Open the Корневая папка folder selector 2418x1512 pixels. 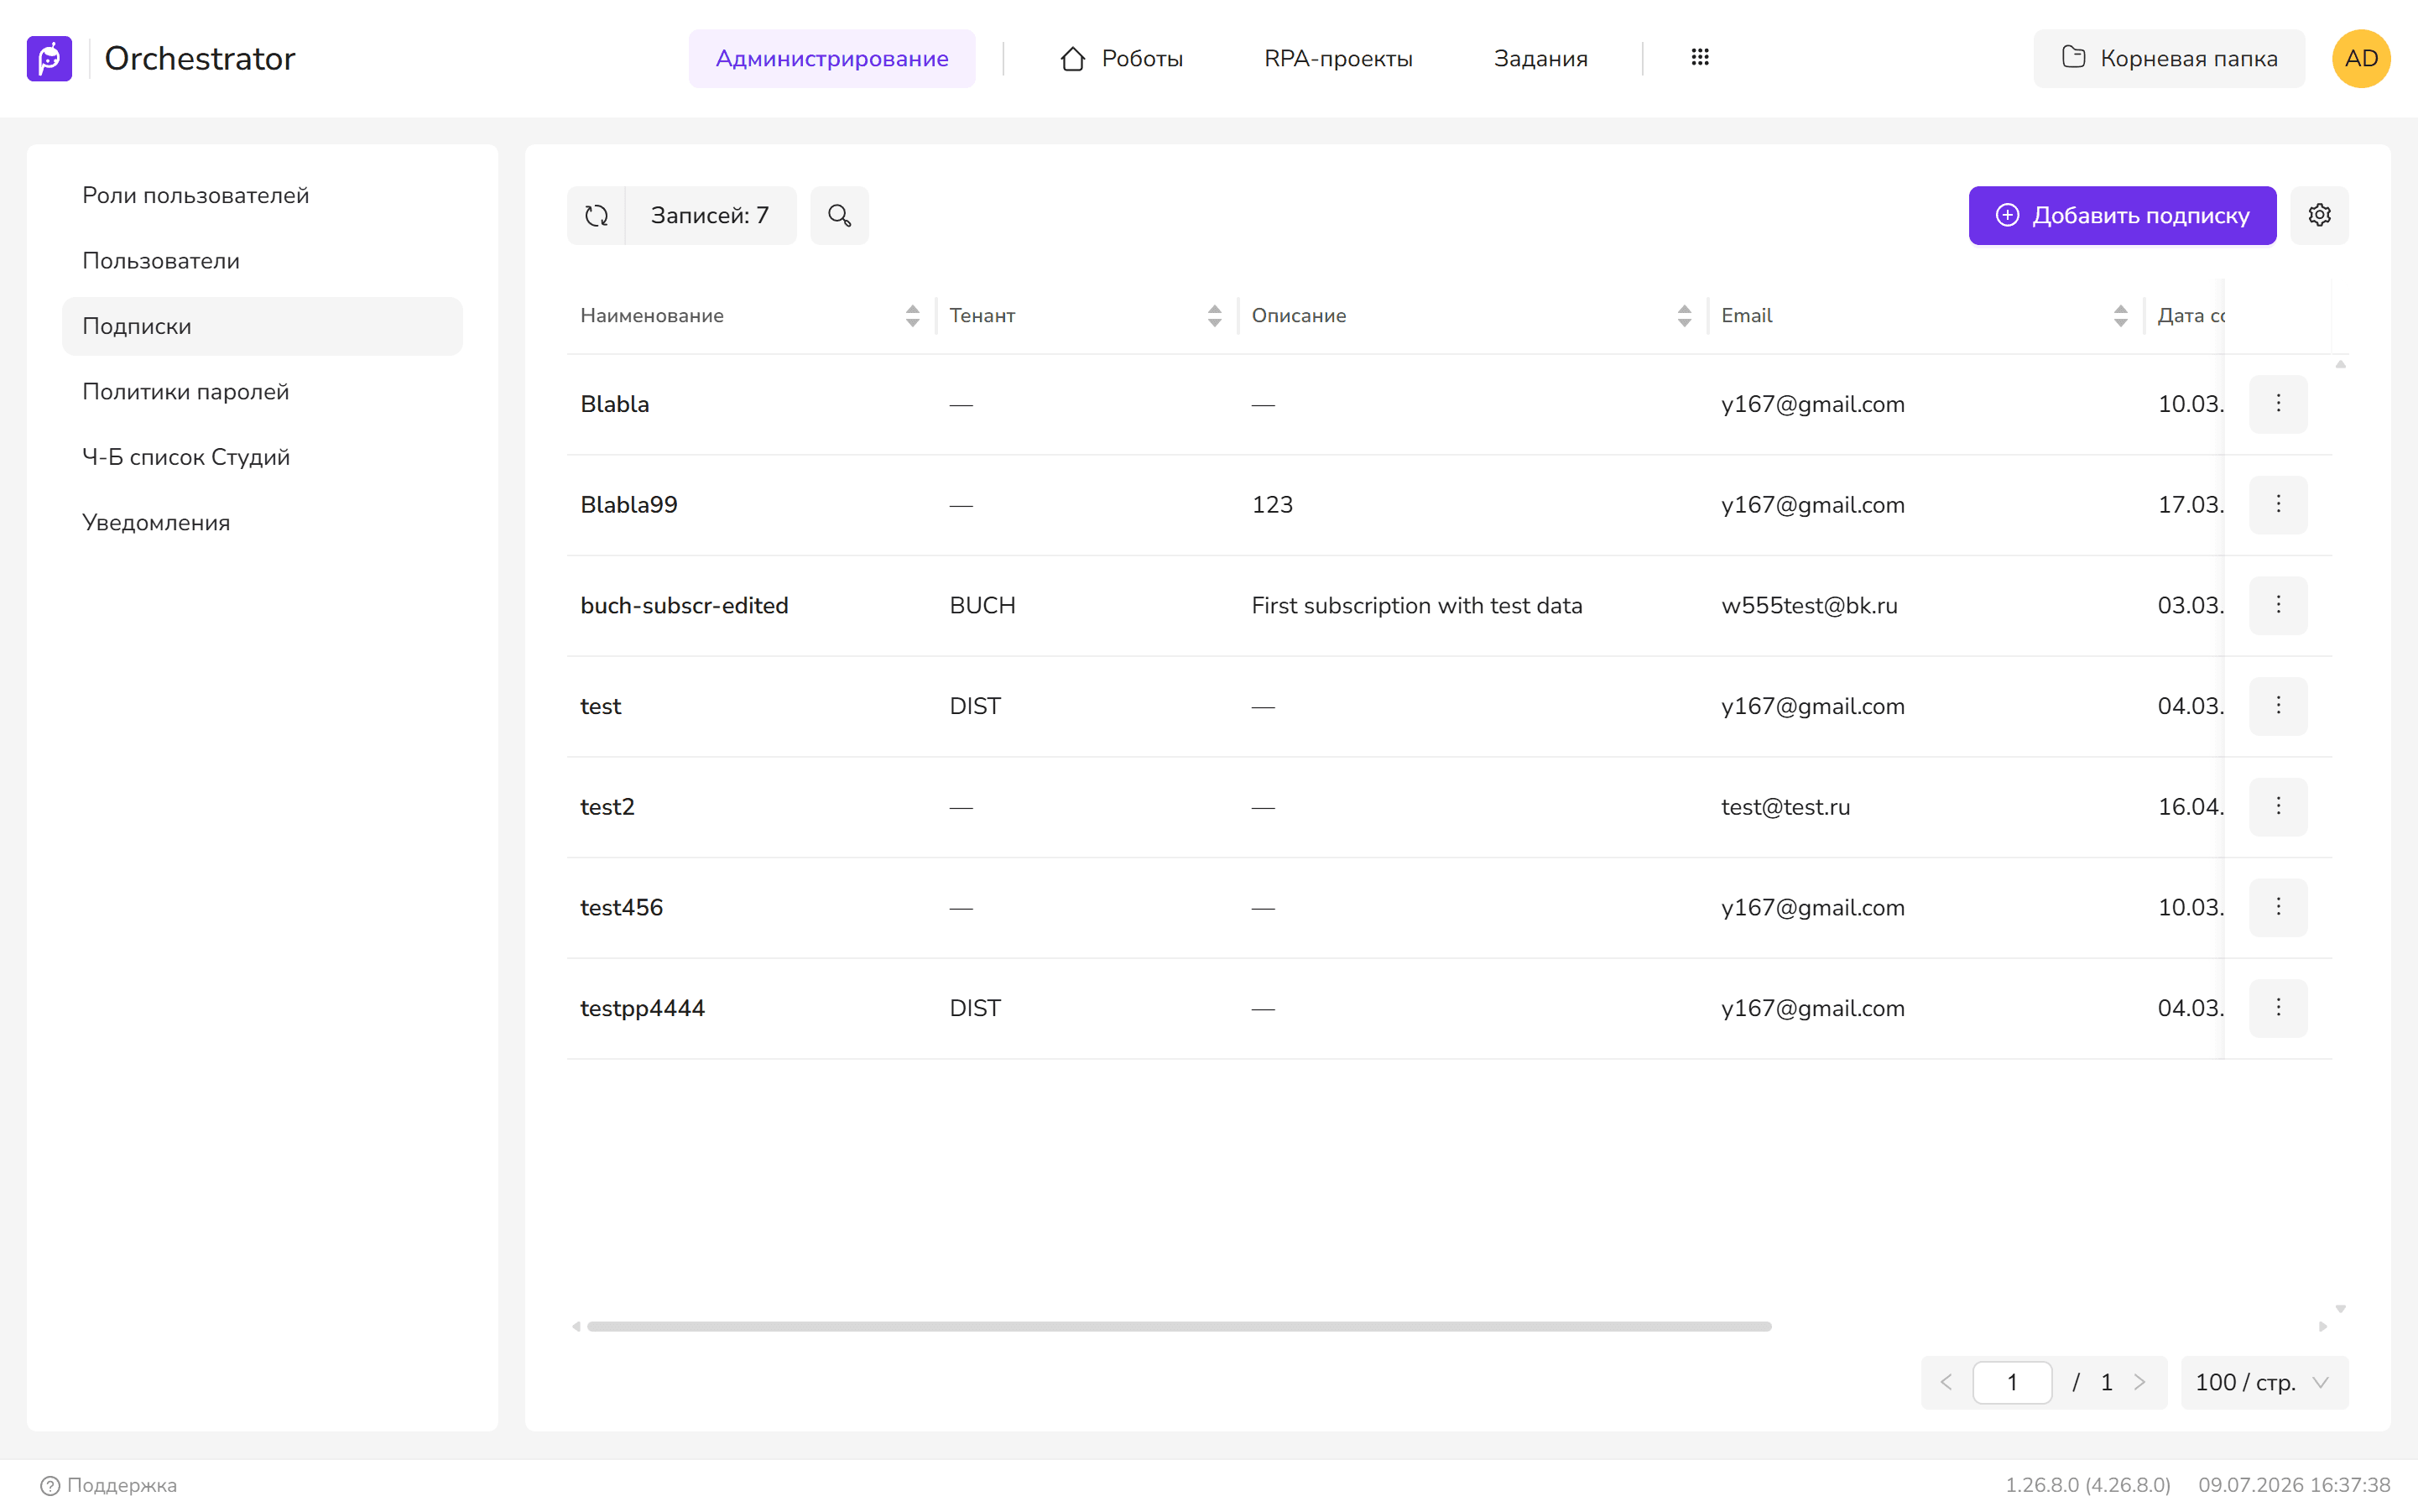[x=2169, y=58]
